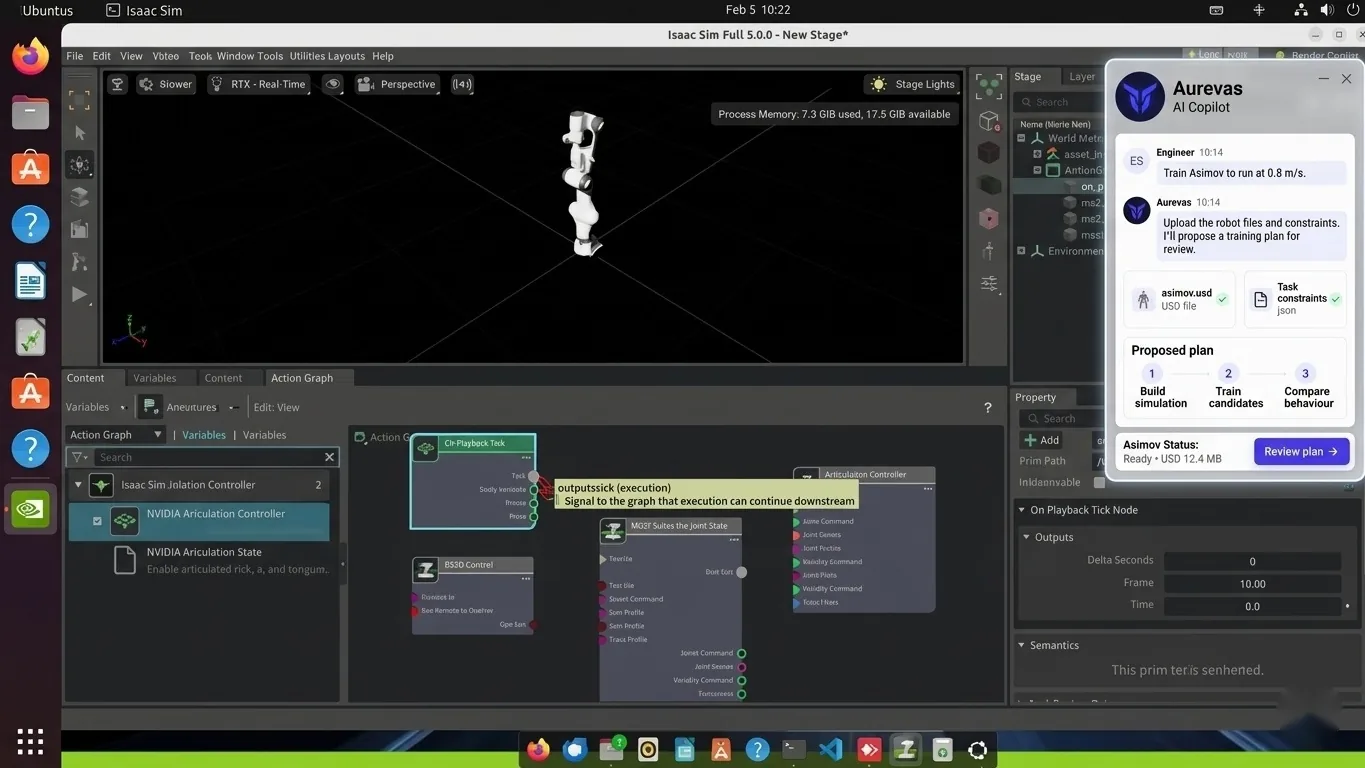
Task: Click the stacked layers tool in left toolbar
Action: [80, 197]
